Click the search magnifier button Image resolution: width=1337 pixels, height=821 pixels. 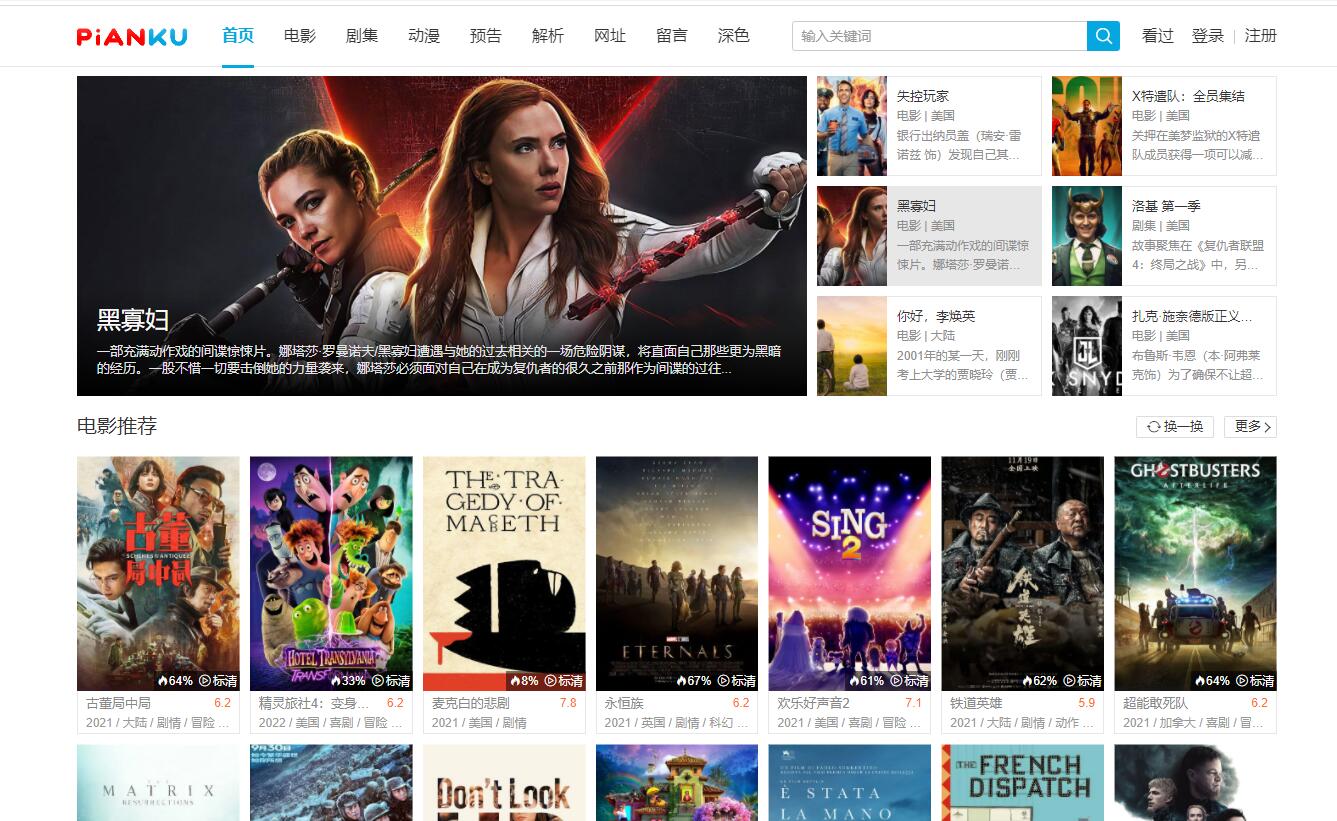pyautogui.click(x=1103, y=36)
